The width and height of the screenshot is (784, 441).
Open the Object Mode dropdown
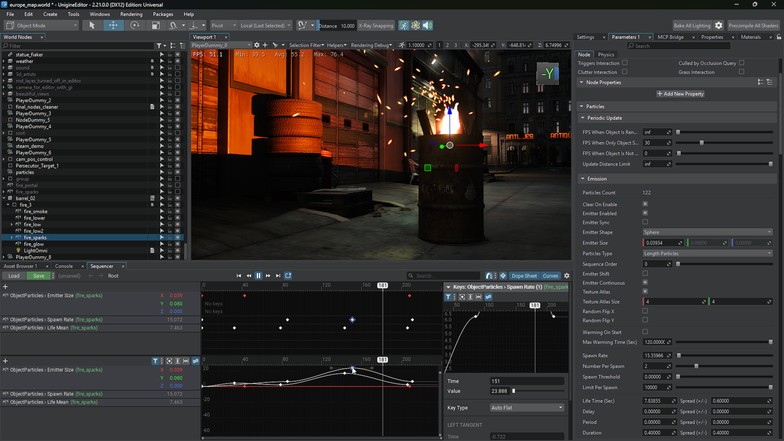tap(42, 26)
